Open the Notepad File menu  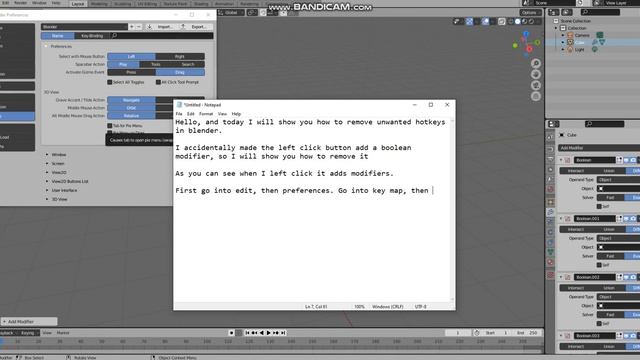pyautogui.click(x=179, y=114)
